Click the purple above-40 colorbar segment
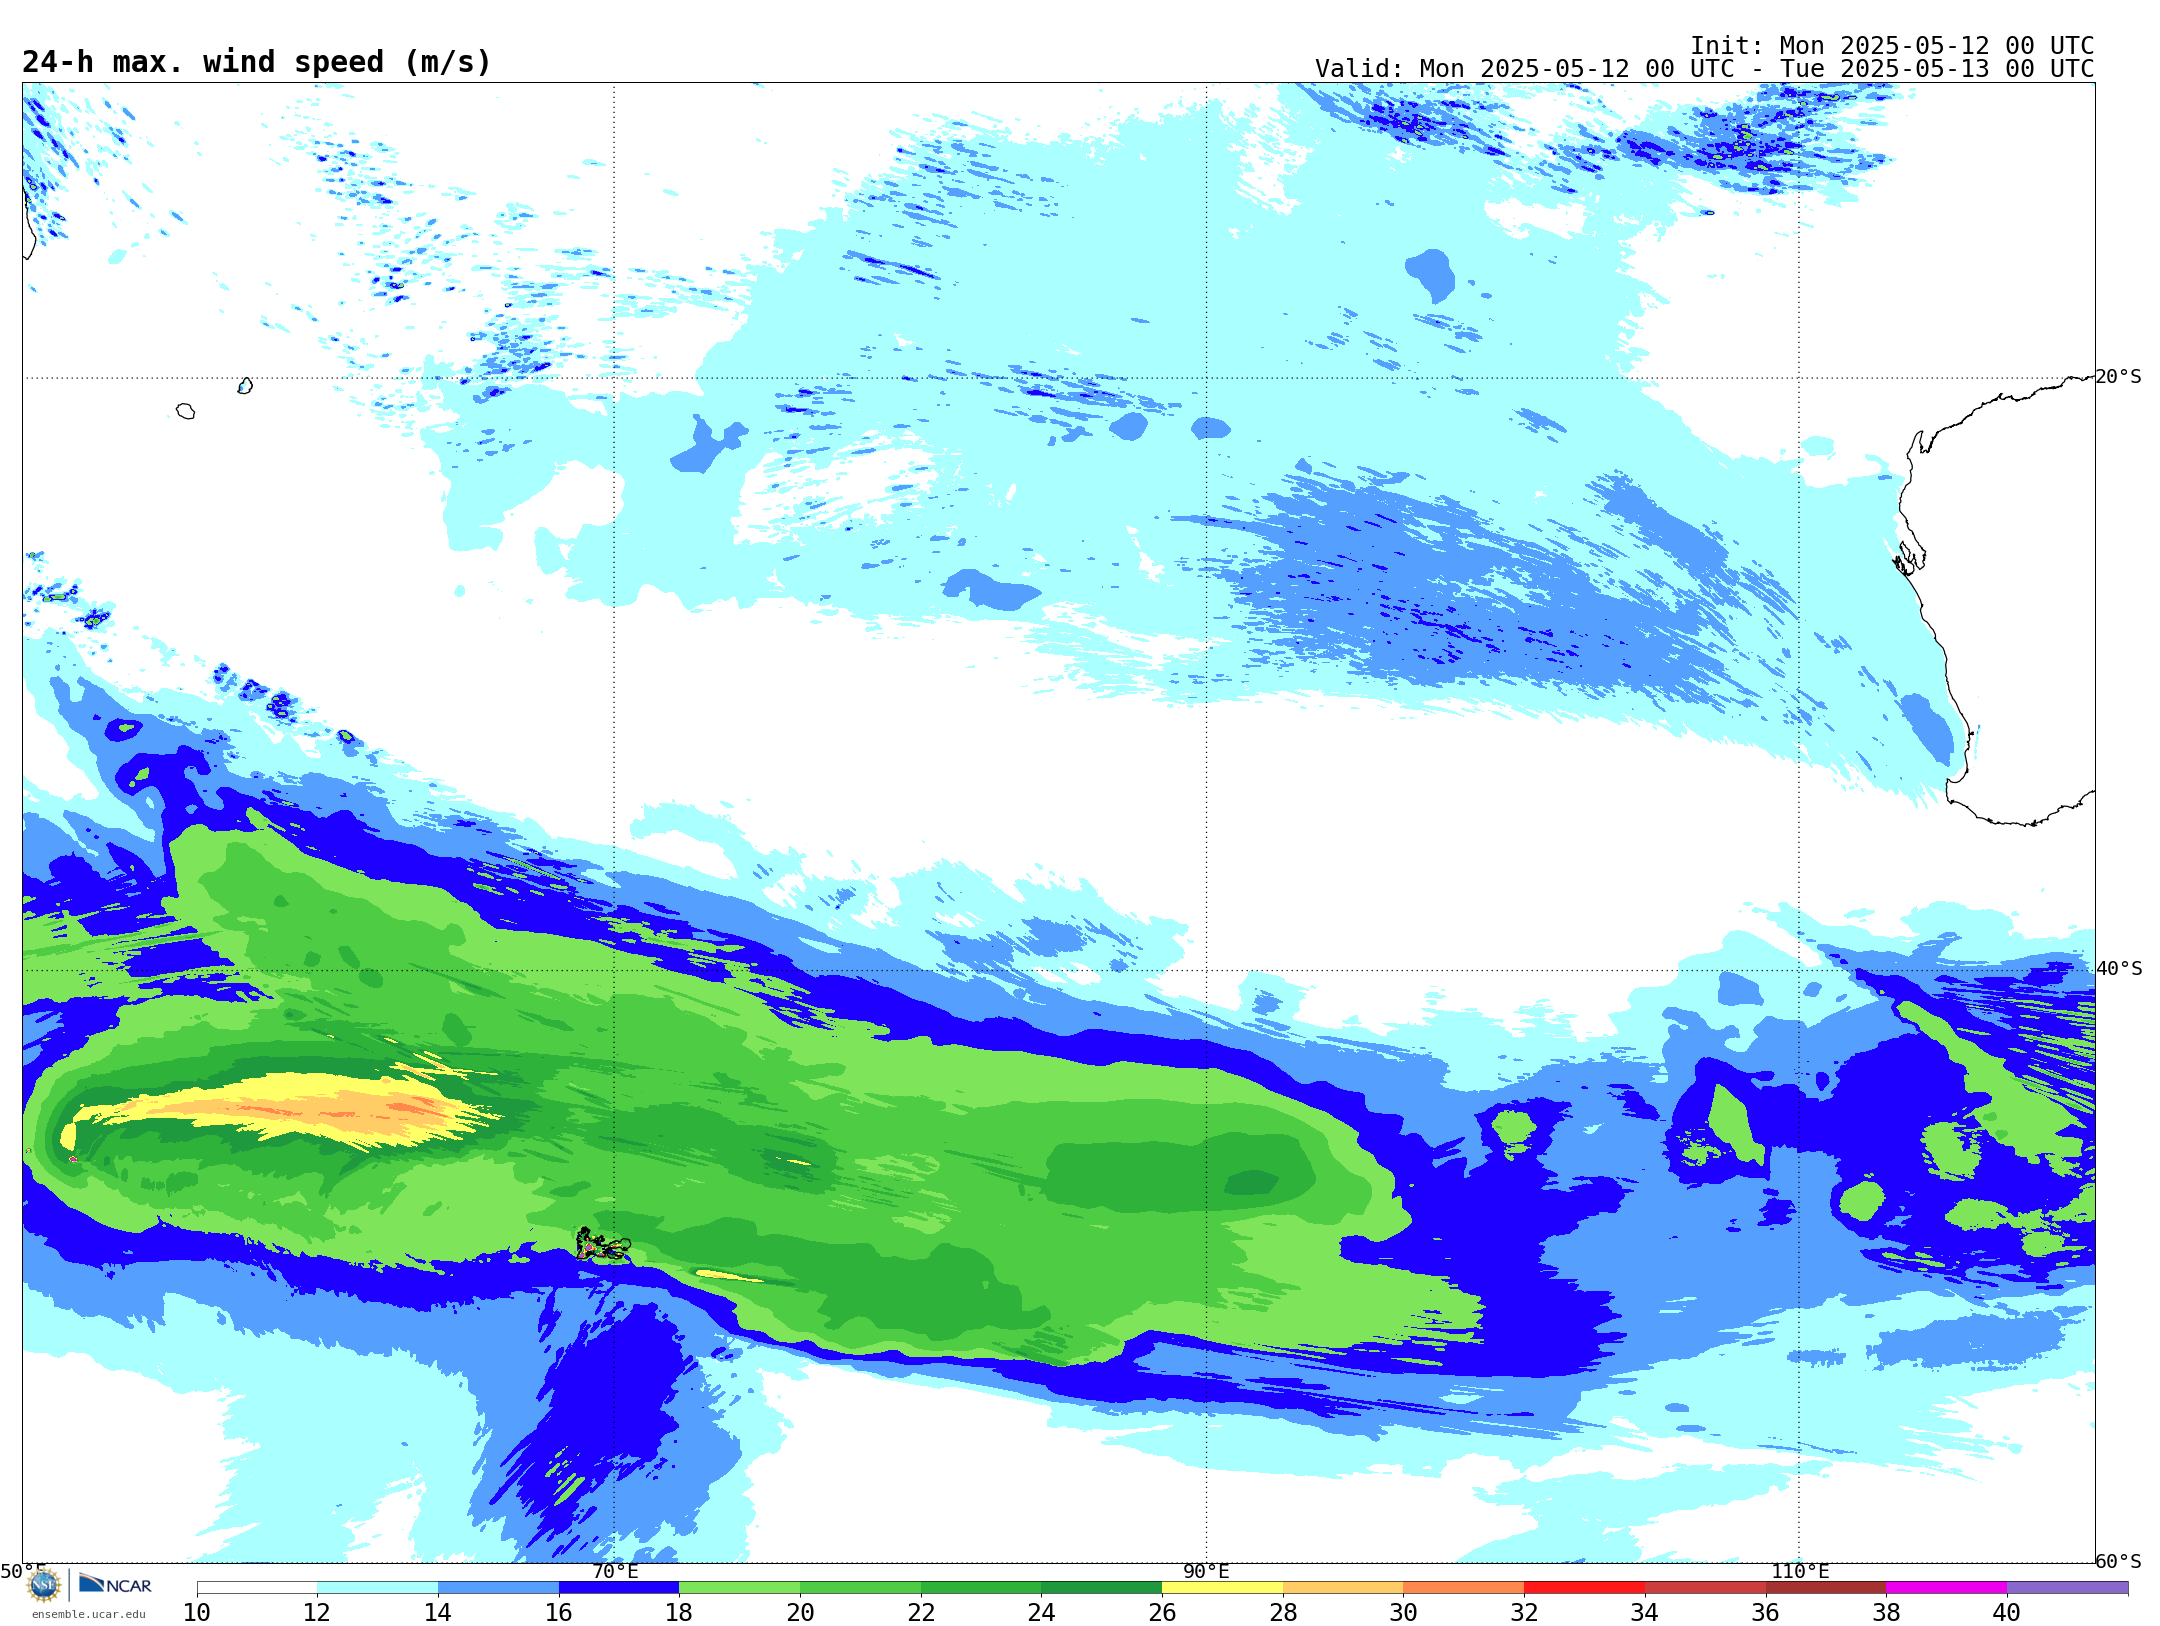The image size is (2160, 1626). (2067, 1588)
